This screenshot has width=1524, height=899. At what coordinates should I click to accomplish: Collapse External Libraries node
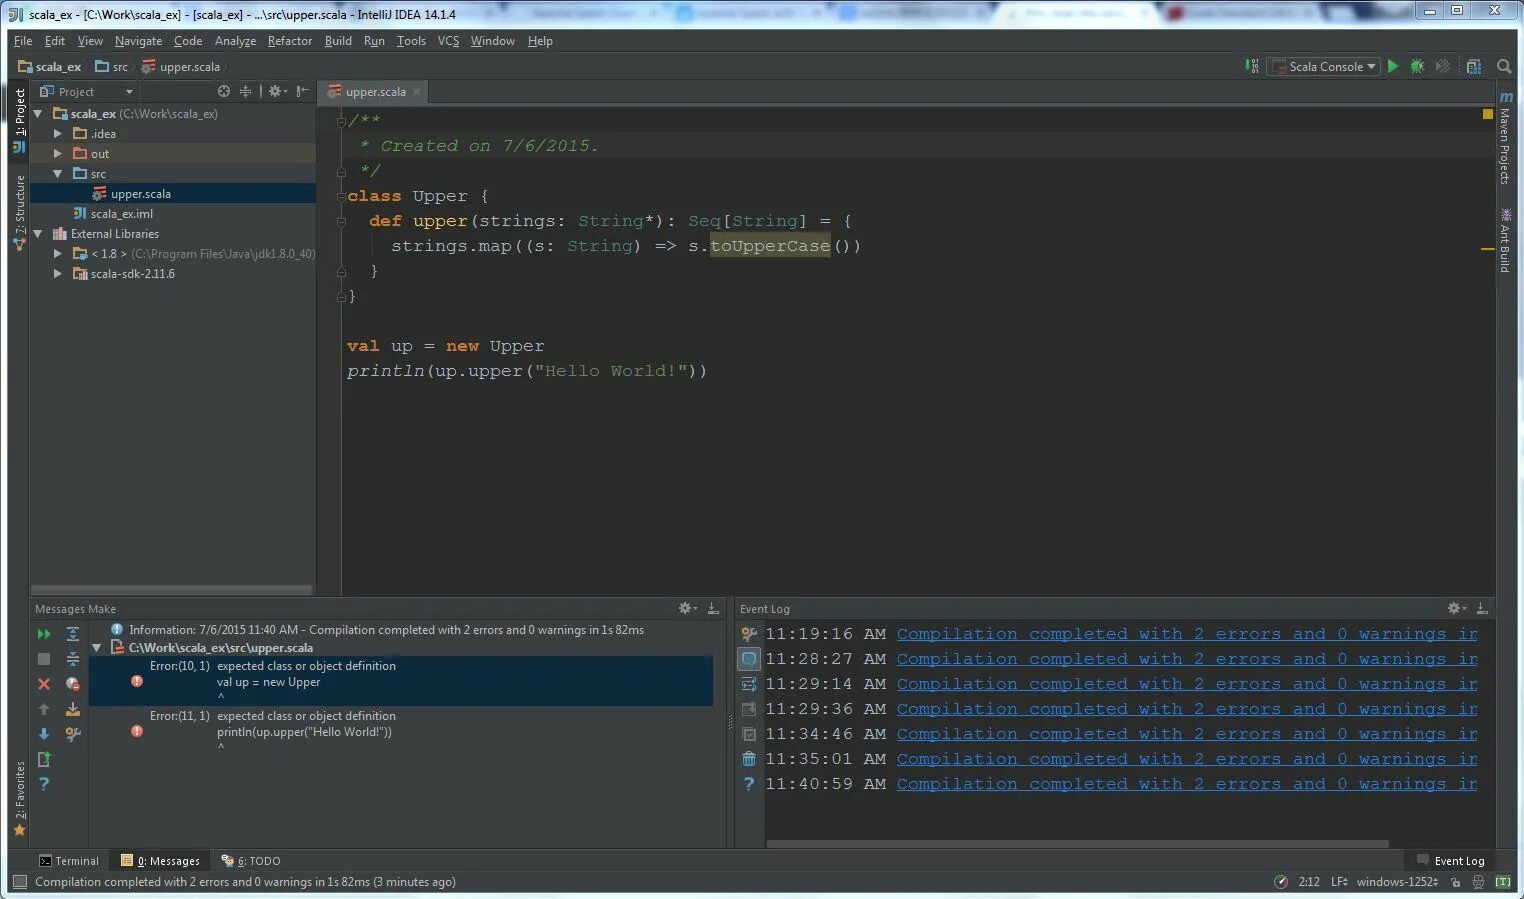click(38, 234)
